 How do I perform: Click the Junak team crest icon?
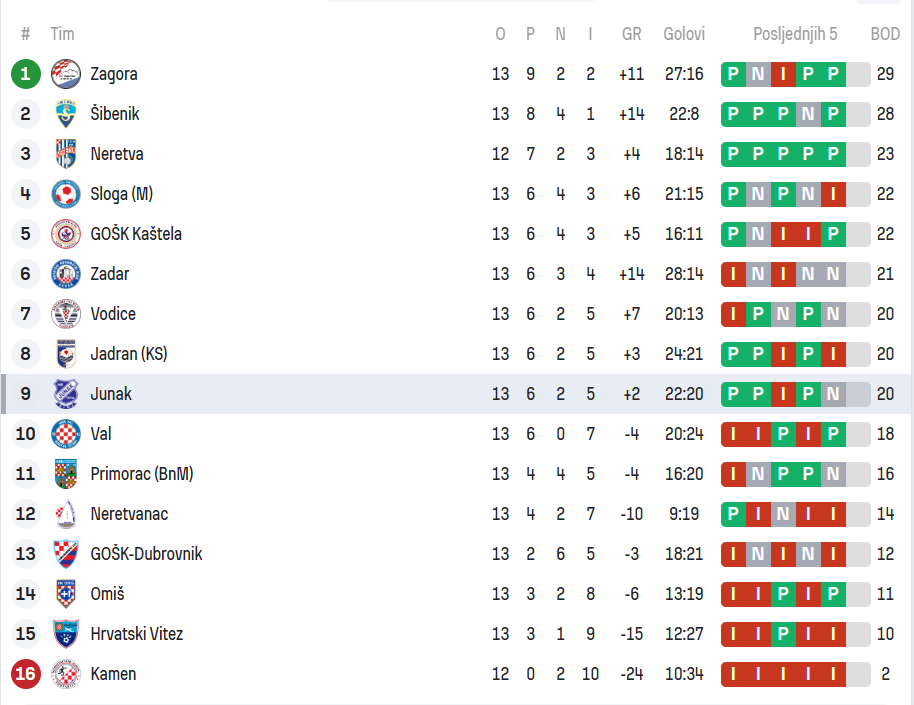click(66, 394)
